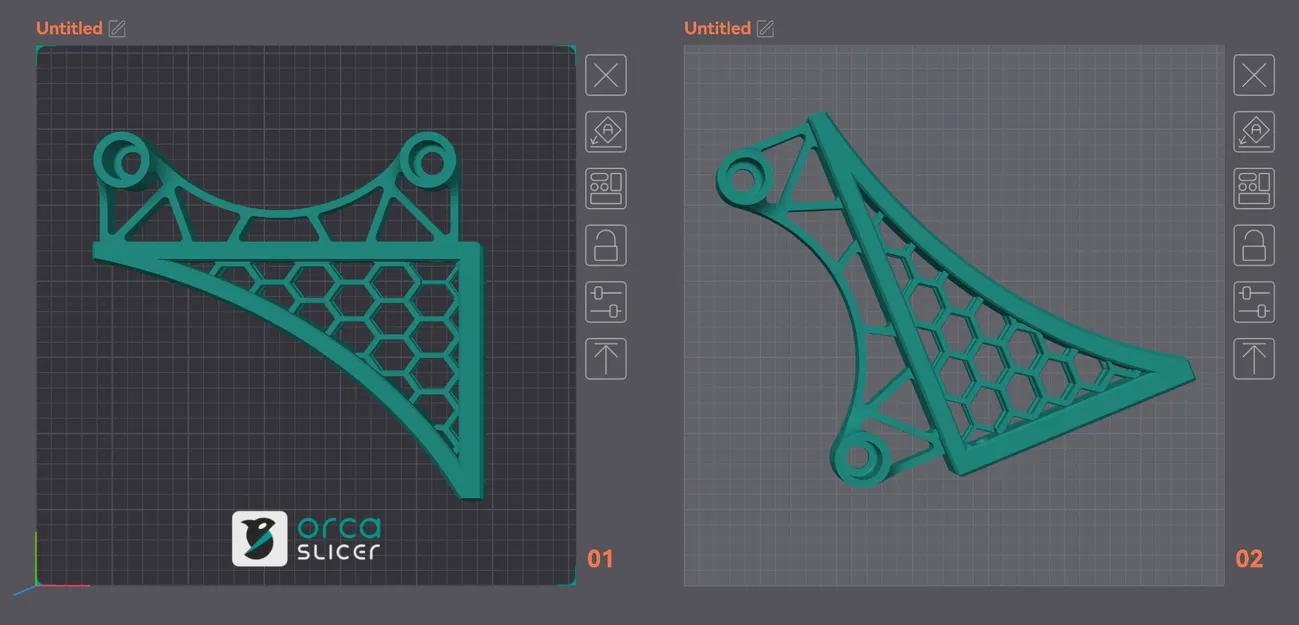Open plate 02 settings sliders icon
The image size is (1299, 625).
1254,302
